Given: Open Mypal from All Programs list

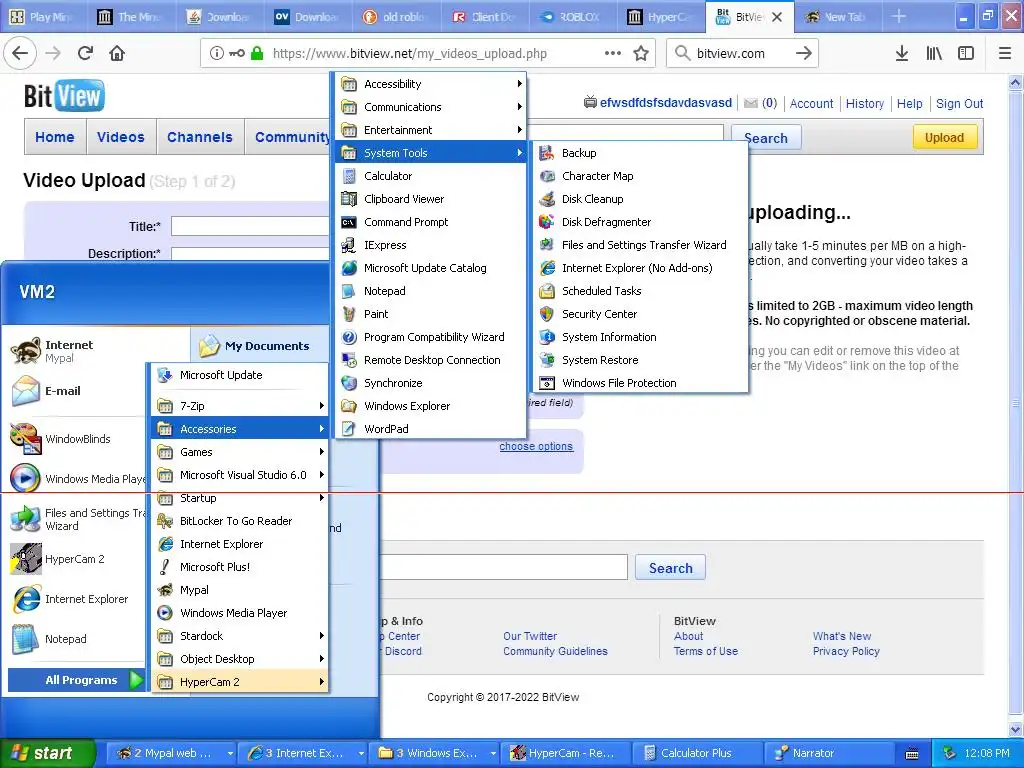Looking at the screenshot, I should (240, 590).
